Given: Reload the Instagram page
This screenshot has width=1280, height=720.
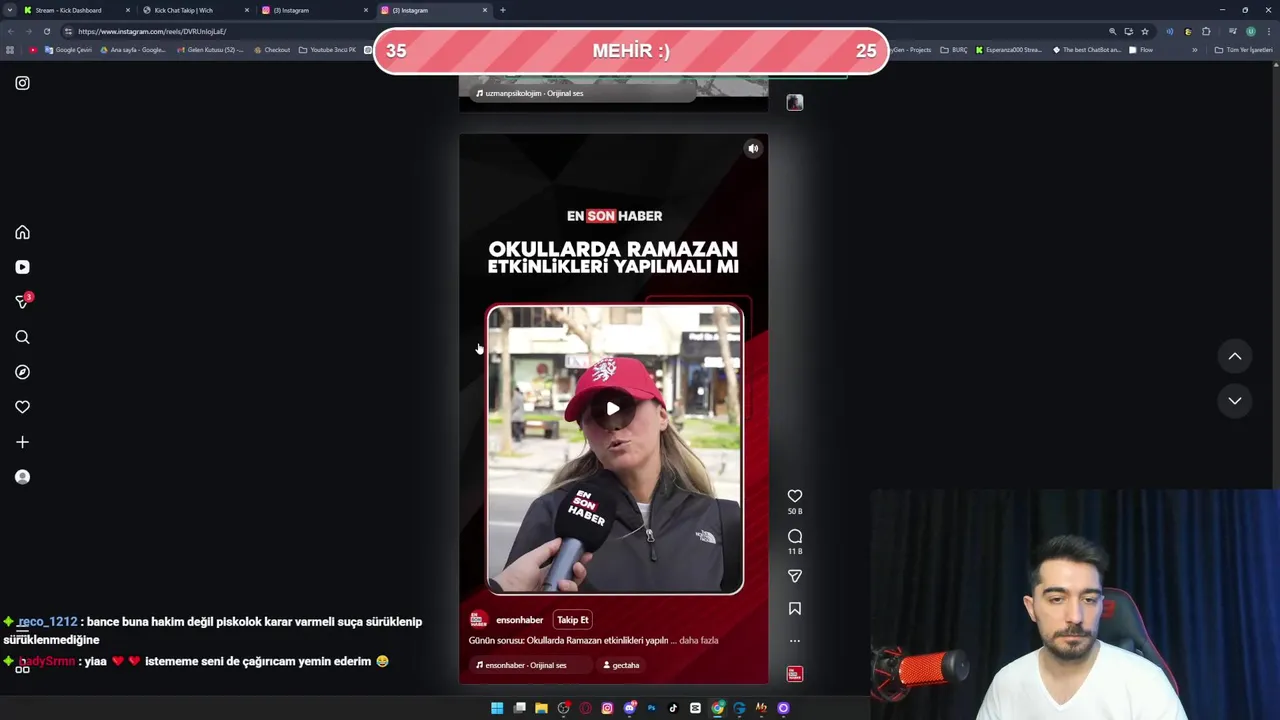Looking at the screenshot, I should 46,31.
